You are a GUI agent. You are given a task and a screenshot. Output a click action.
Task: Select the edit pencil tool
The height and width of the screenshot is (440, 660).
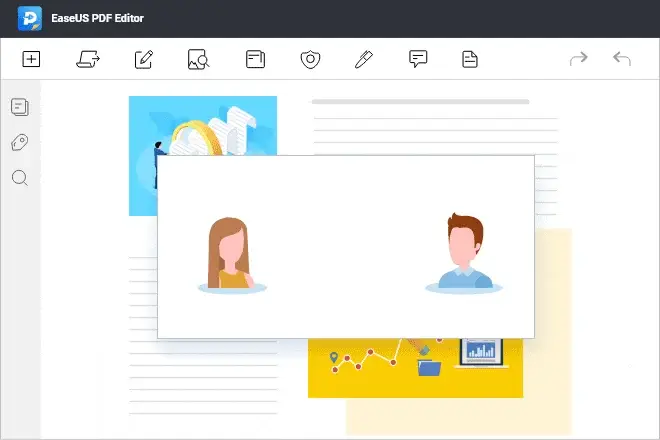pyautogui.click(x=143, y=60)
